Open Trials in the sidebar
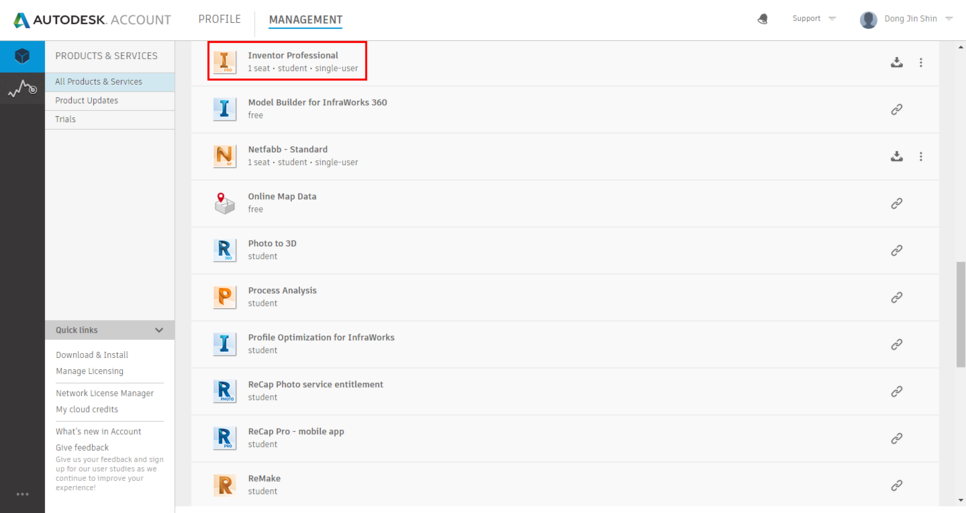The width and height of the screenshot is (966, 513). pyautogui.click(x=110, y=119)
